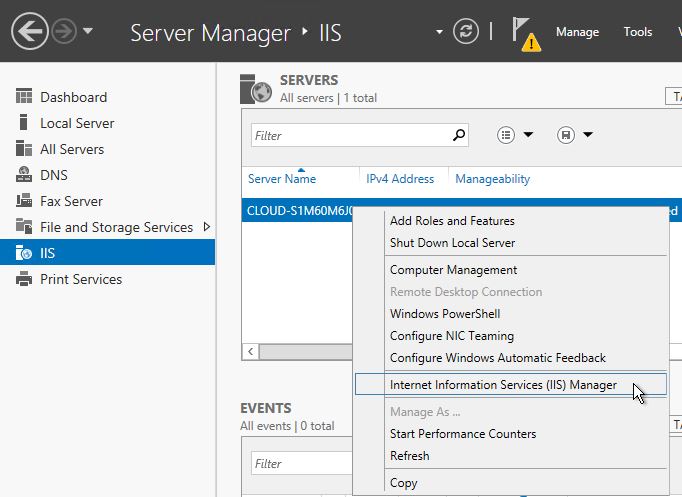Image resolution: width=682 pixels, height=497 pixels.
Task: Expand File and Storage Services arrow
Action: (x=207, y=227)
